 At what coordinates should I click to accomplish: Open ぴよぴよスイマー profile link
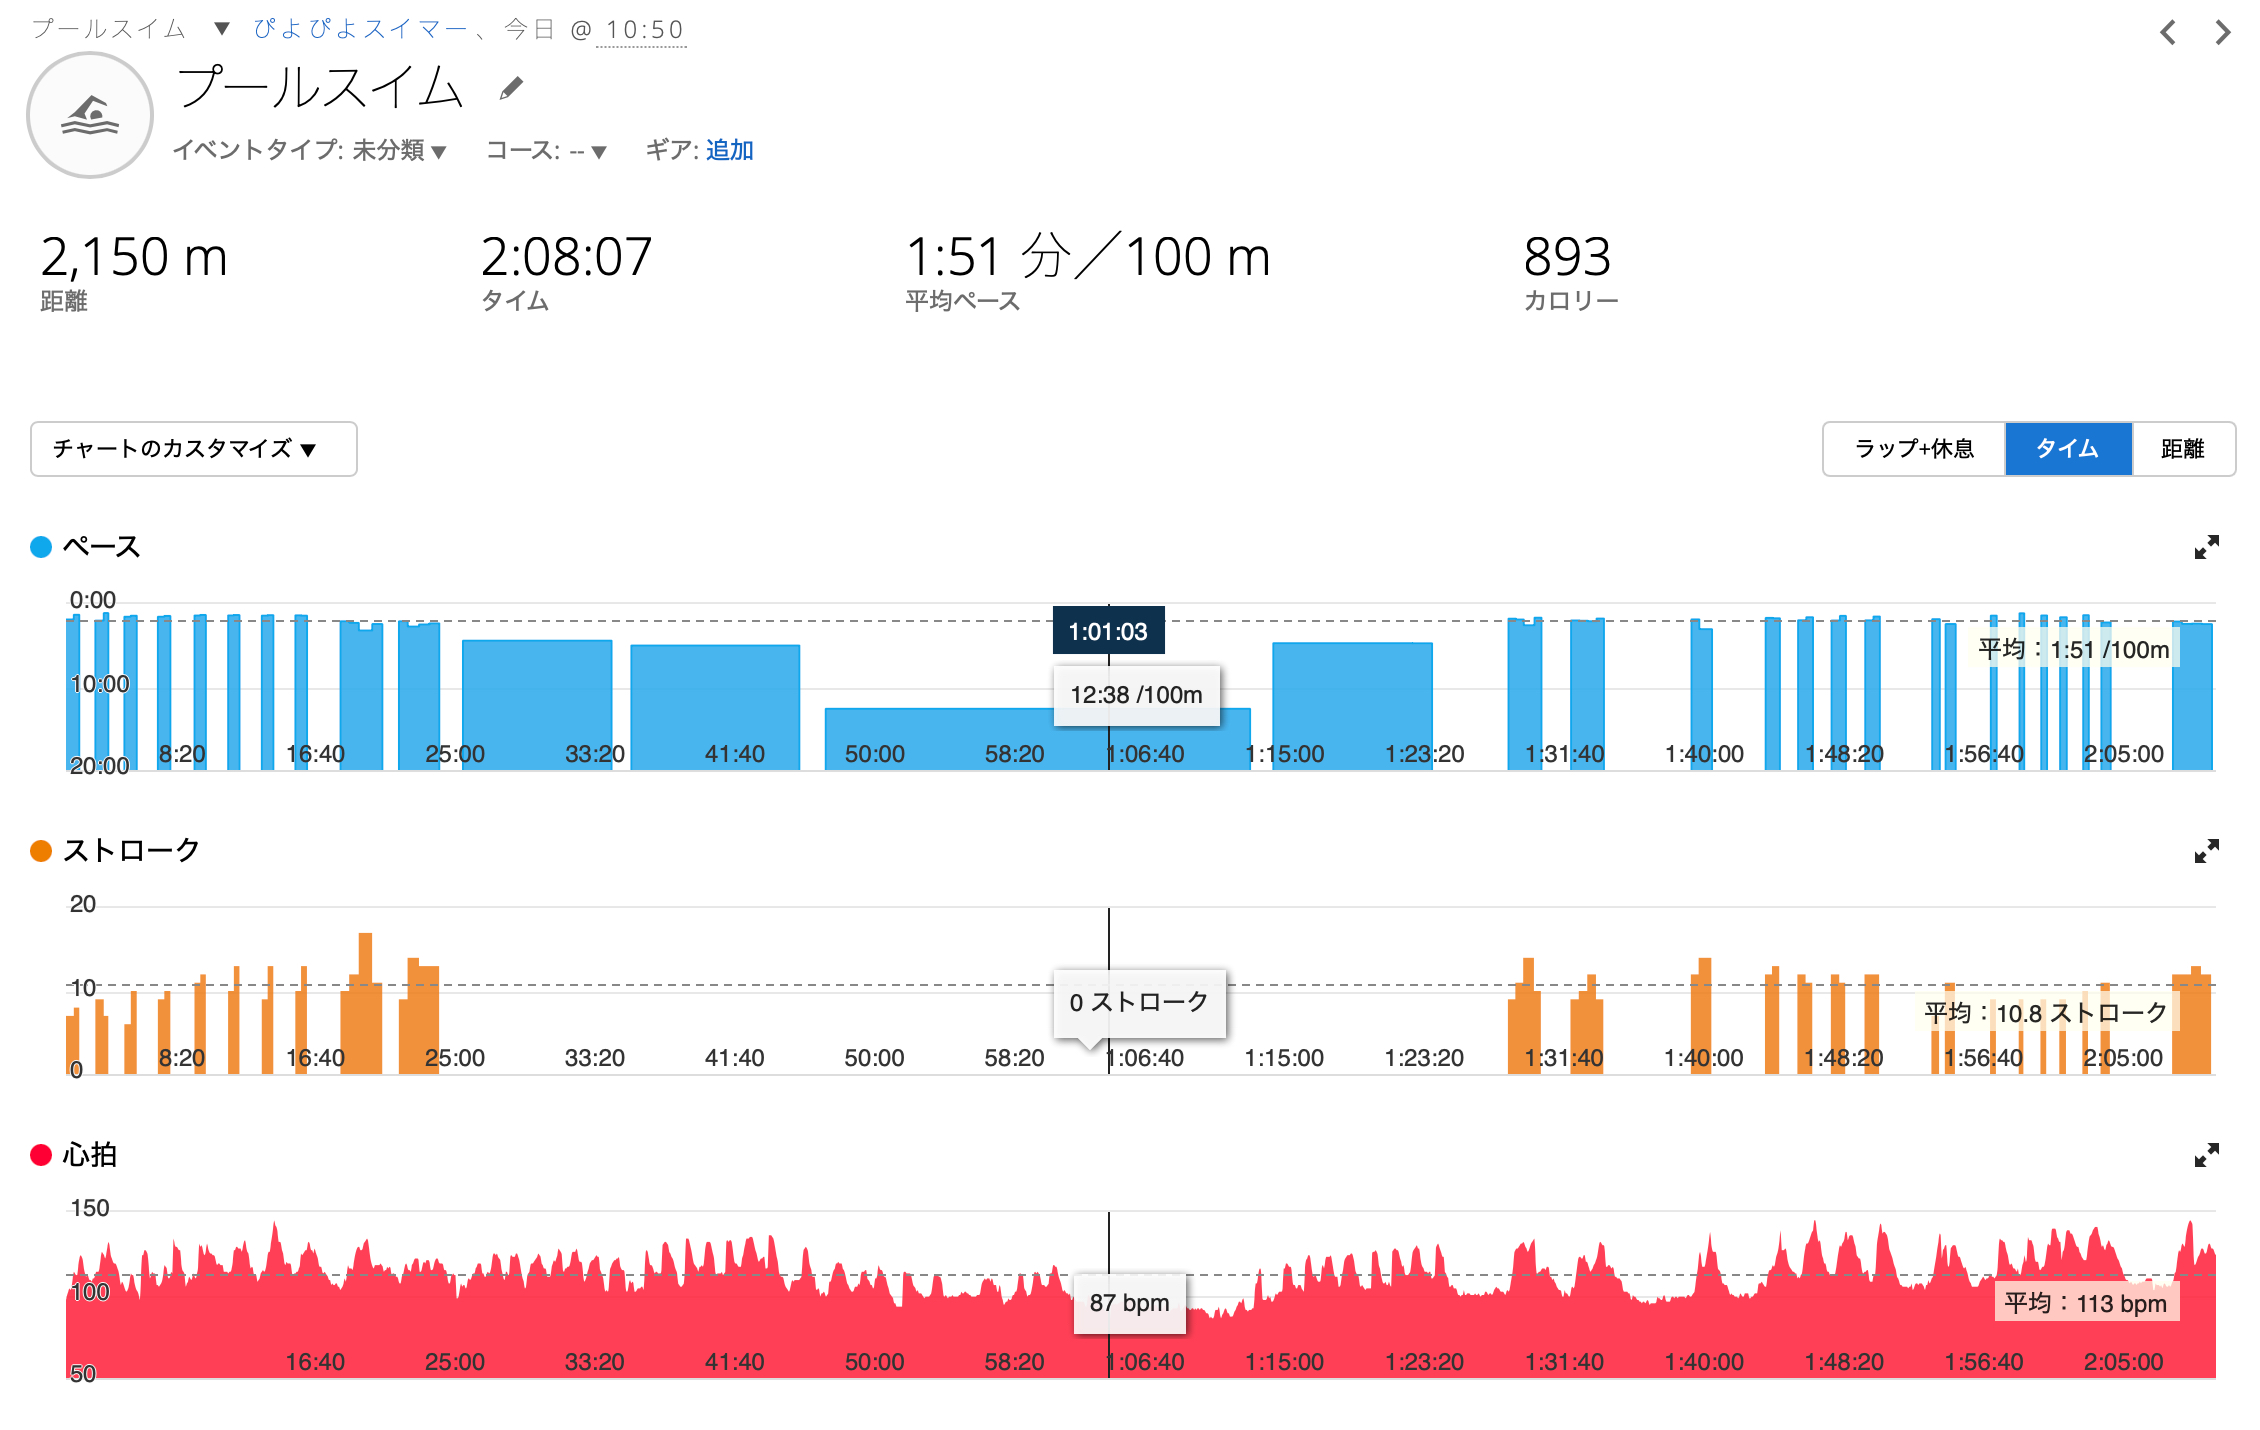(x=360, y=29)
